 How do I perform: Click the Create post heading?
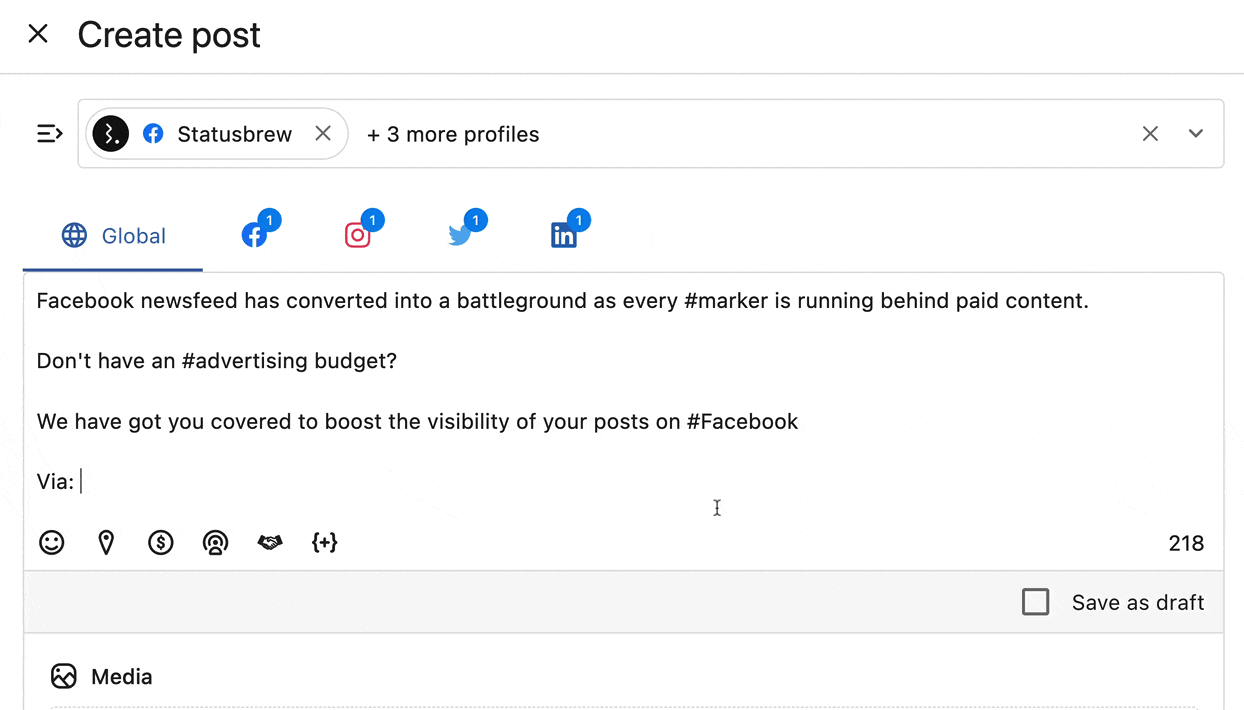point(169,35)
